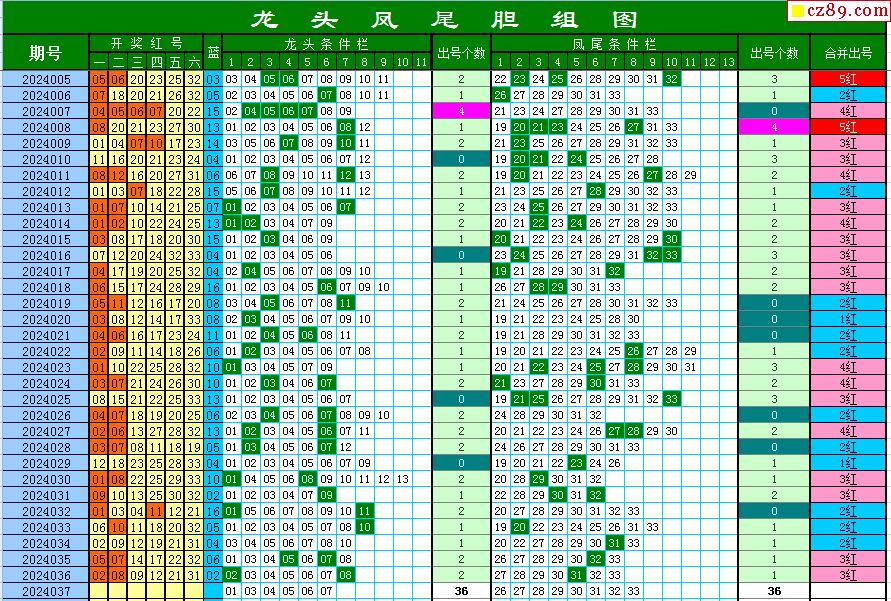Select 凤尾 cell 31 in row 2024023
891x601 pixels.
coord(690,368)
